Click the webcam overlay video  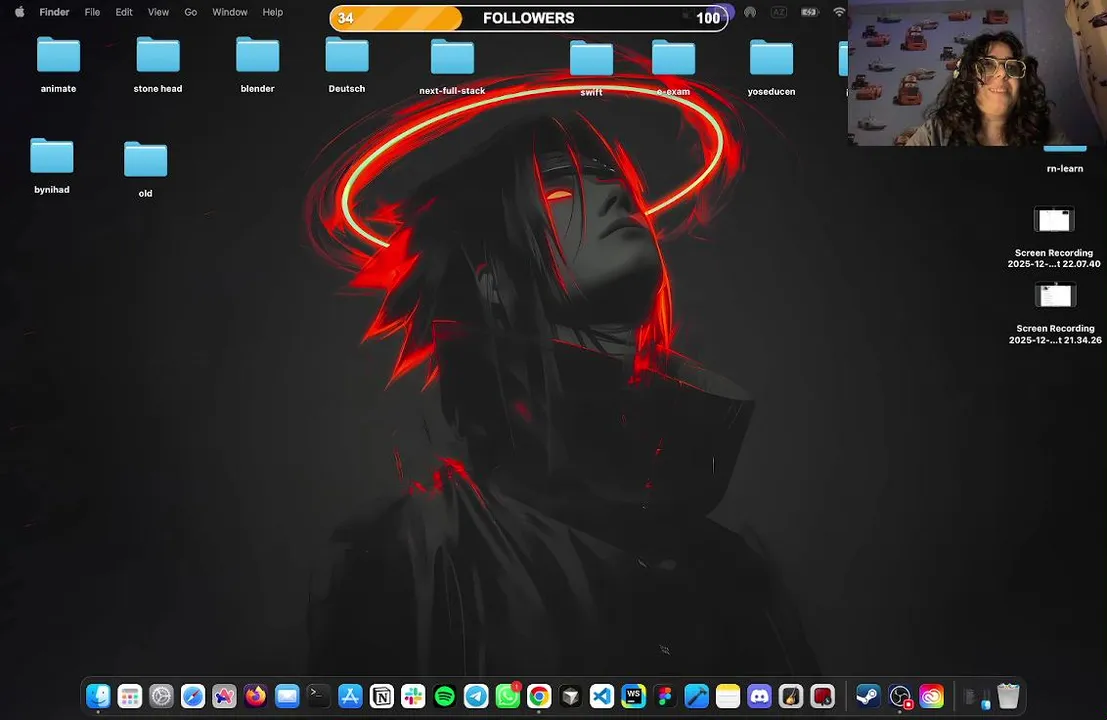coord(977,73)
